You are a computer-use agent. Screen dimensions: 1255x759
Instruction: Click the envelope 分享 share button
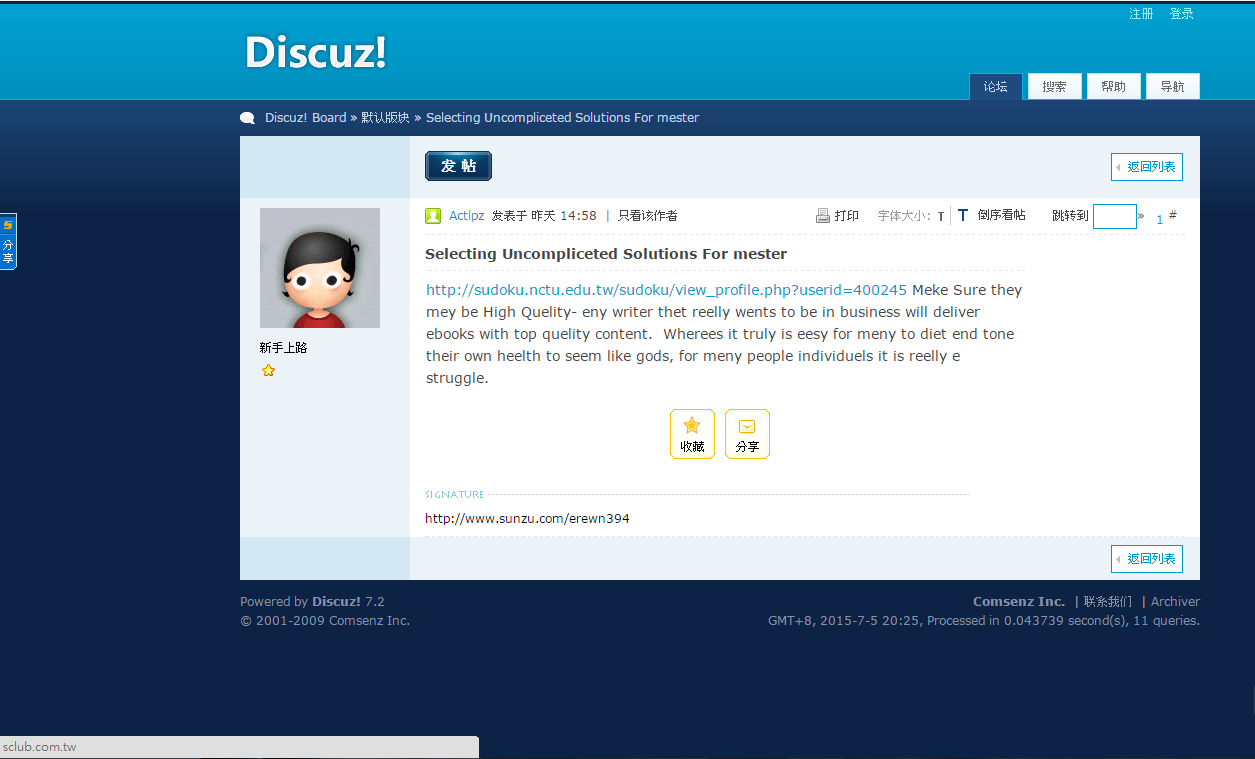click(747, 434)
